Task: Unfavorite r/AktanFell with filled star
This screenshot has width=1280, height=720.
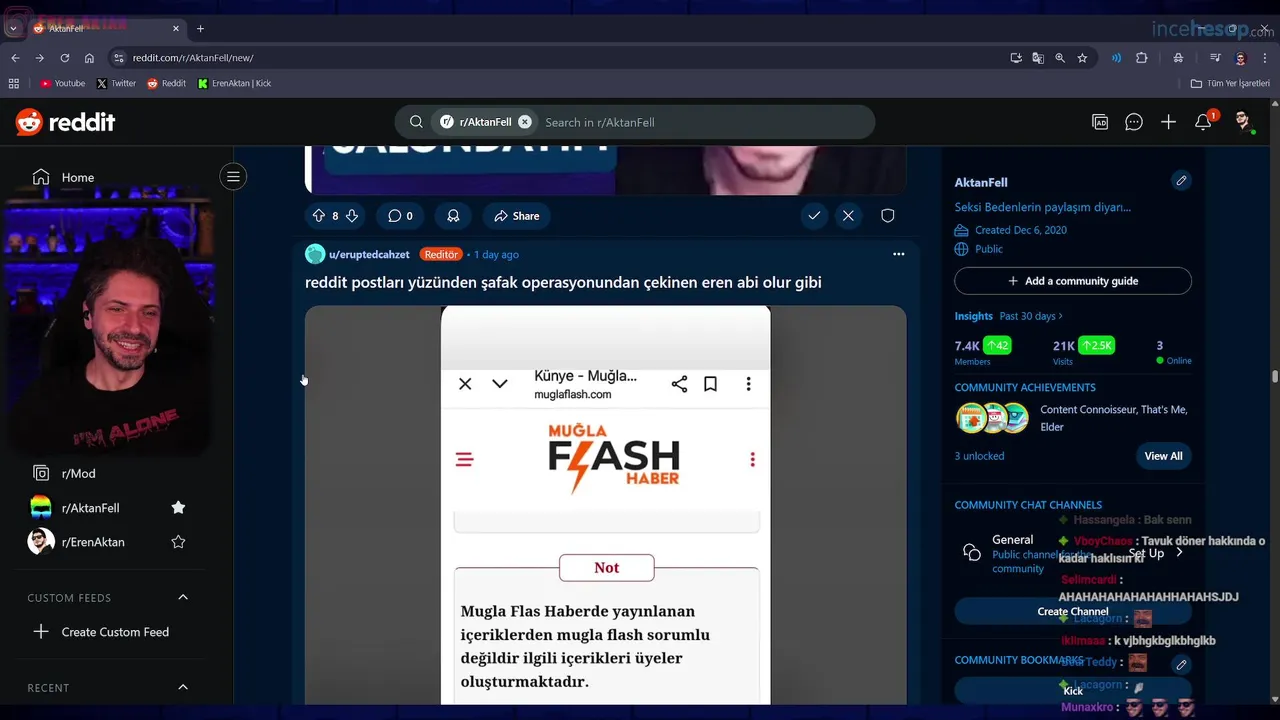Action: pyautogui.click(x=178, y=508)
